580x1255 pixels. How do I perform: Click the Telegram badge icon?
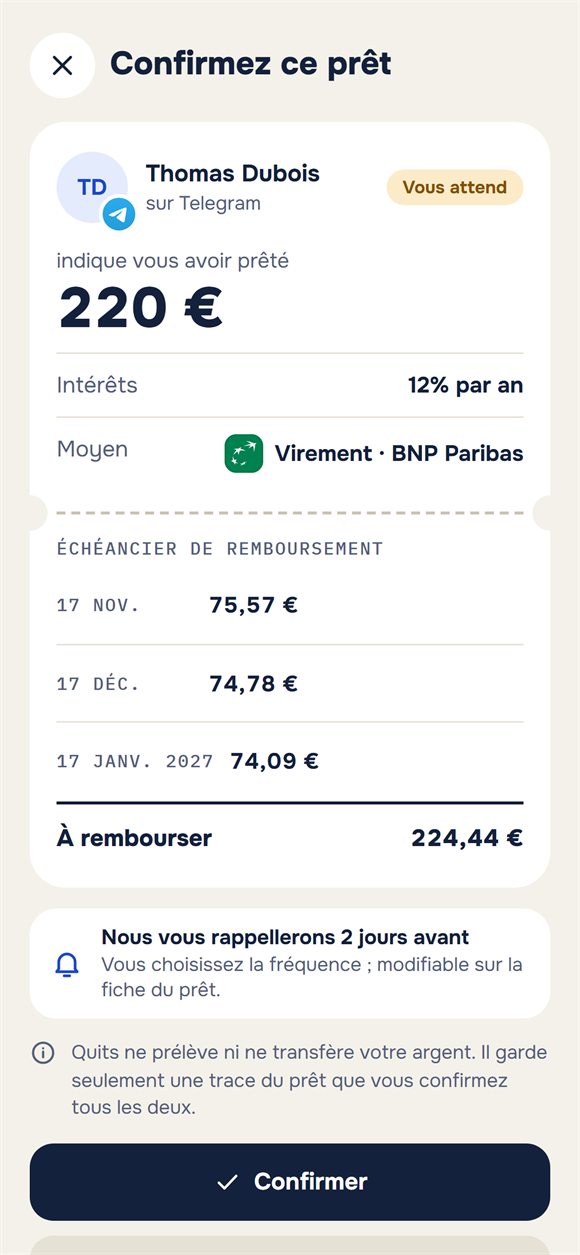tap(119, 213)
